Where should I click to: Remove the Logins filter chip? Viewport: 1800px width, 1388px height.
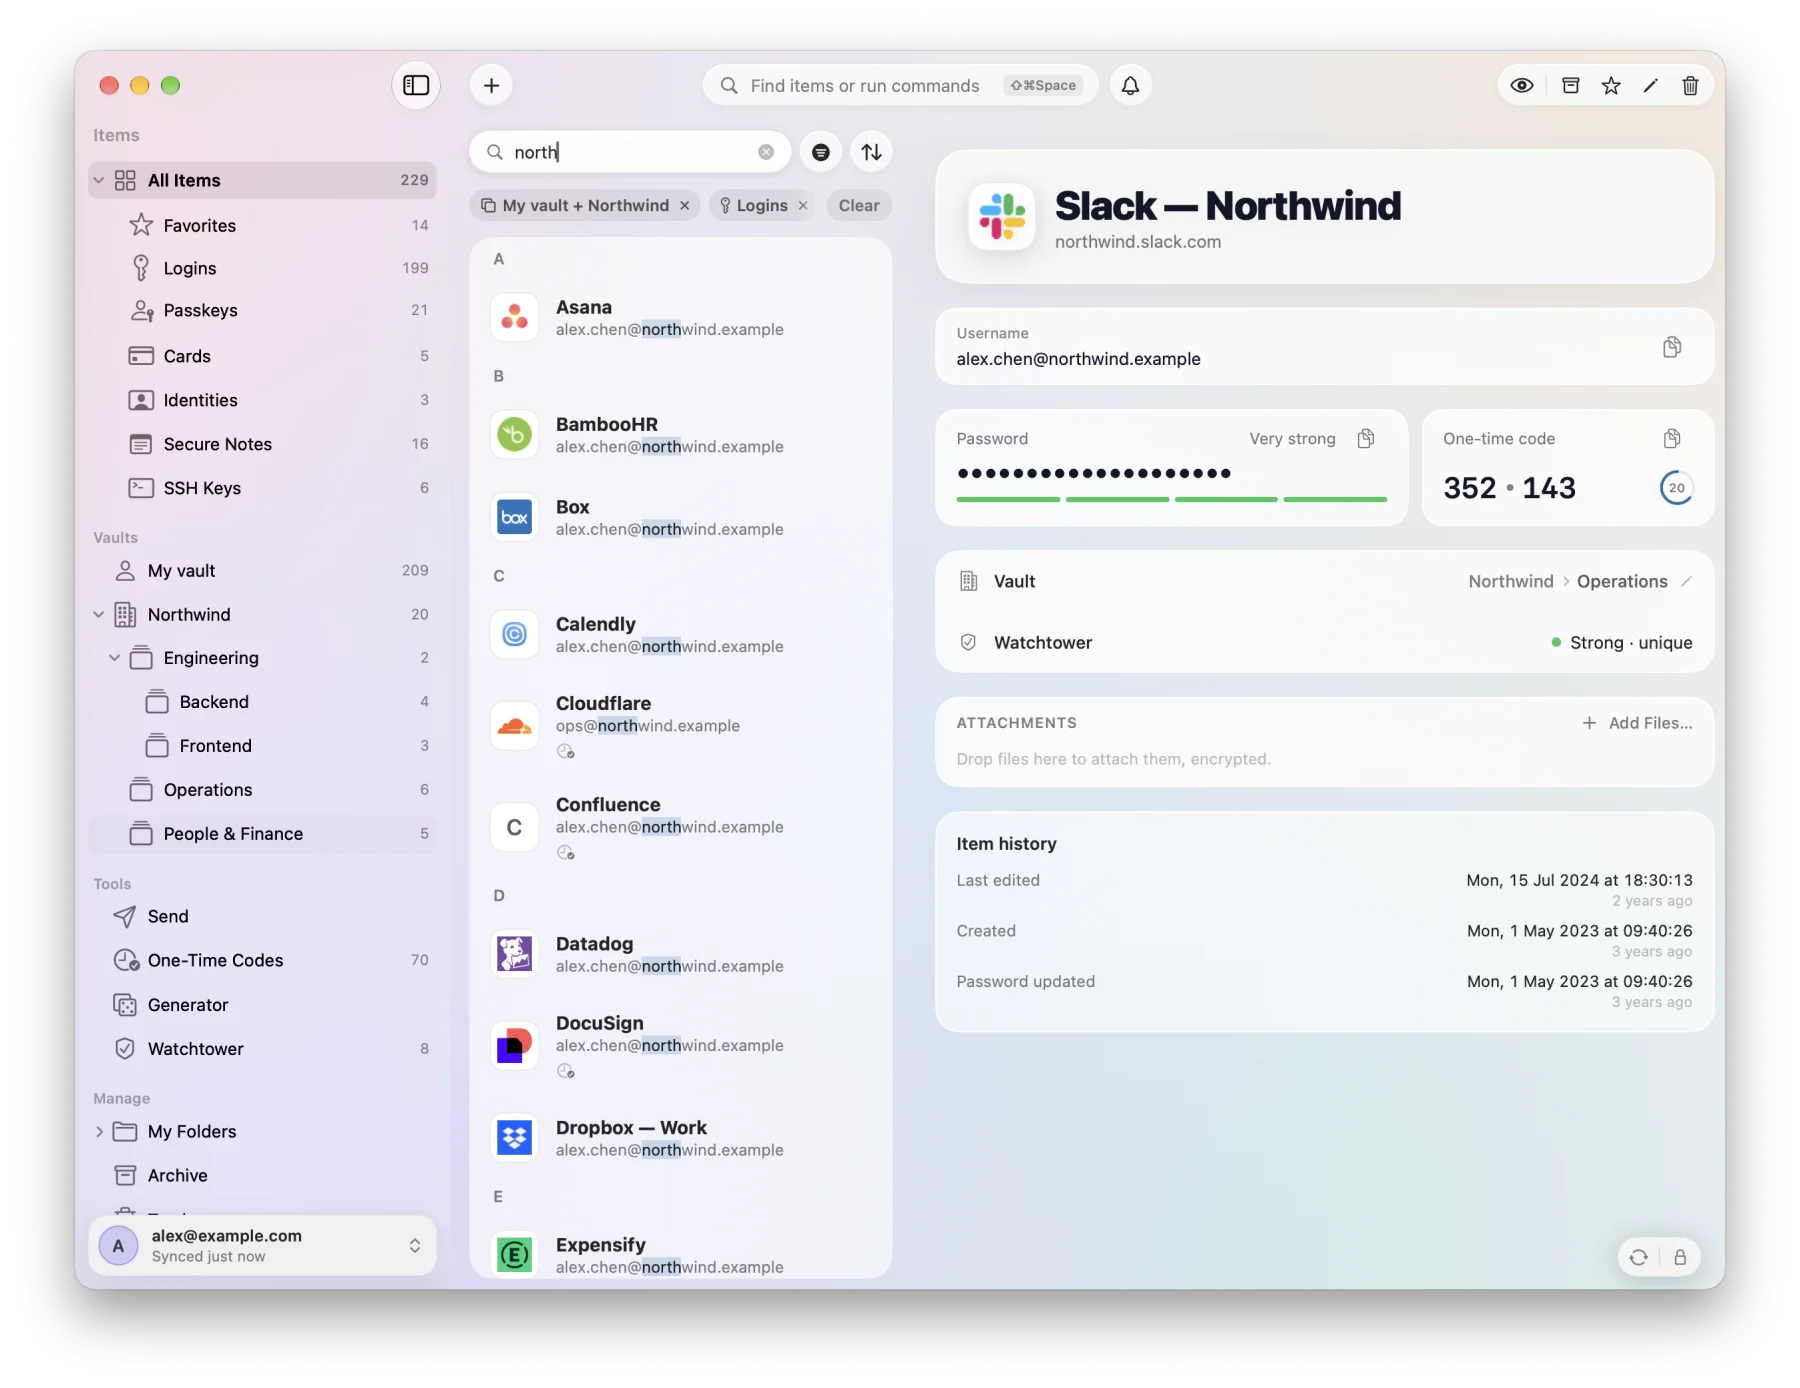tap(802, 205)
